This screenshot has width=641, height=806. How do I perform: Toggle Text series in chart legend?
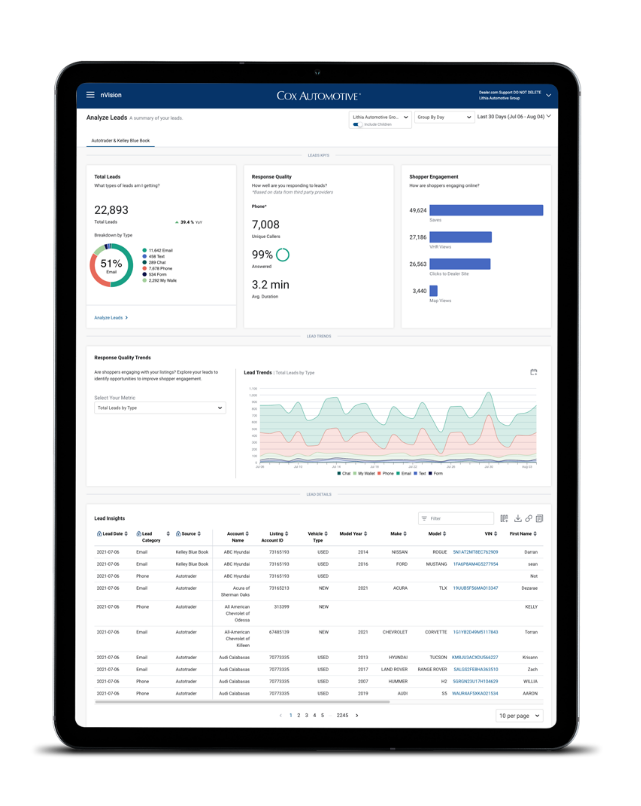(420, 473)
